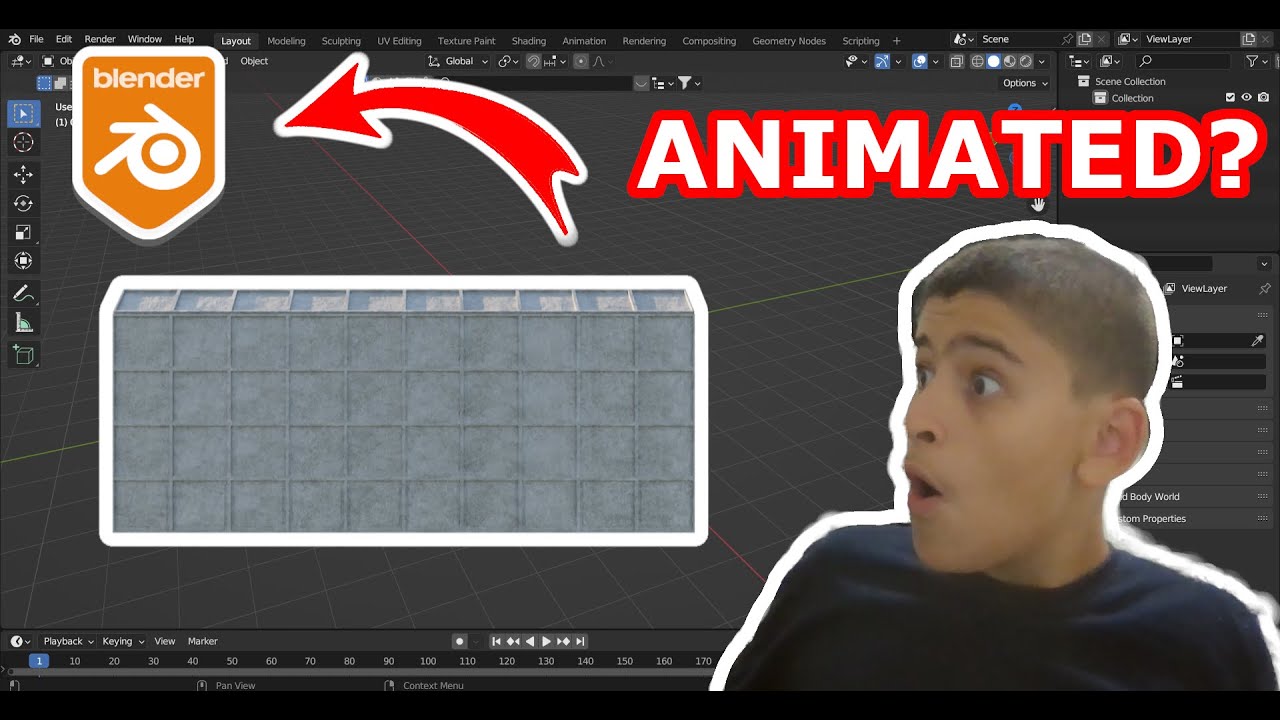Hide Collection with the eye icon
Viewport: 1280px width, 720px height.
coord(1246,98)
